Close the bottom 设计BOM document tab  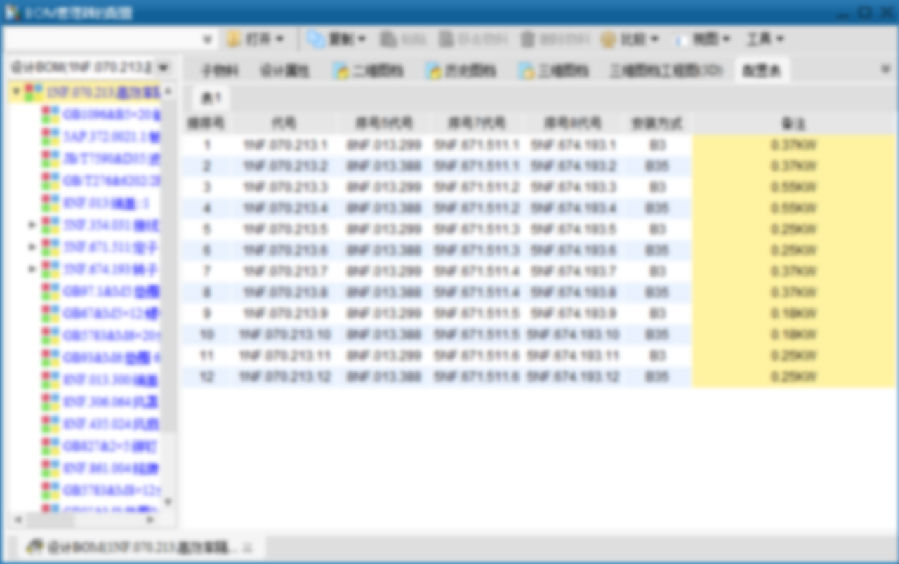pos(248,548)
